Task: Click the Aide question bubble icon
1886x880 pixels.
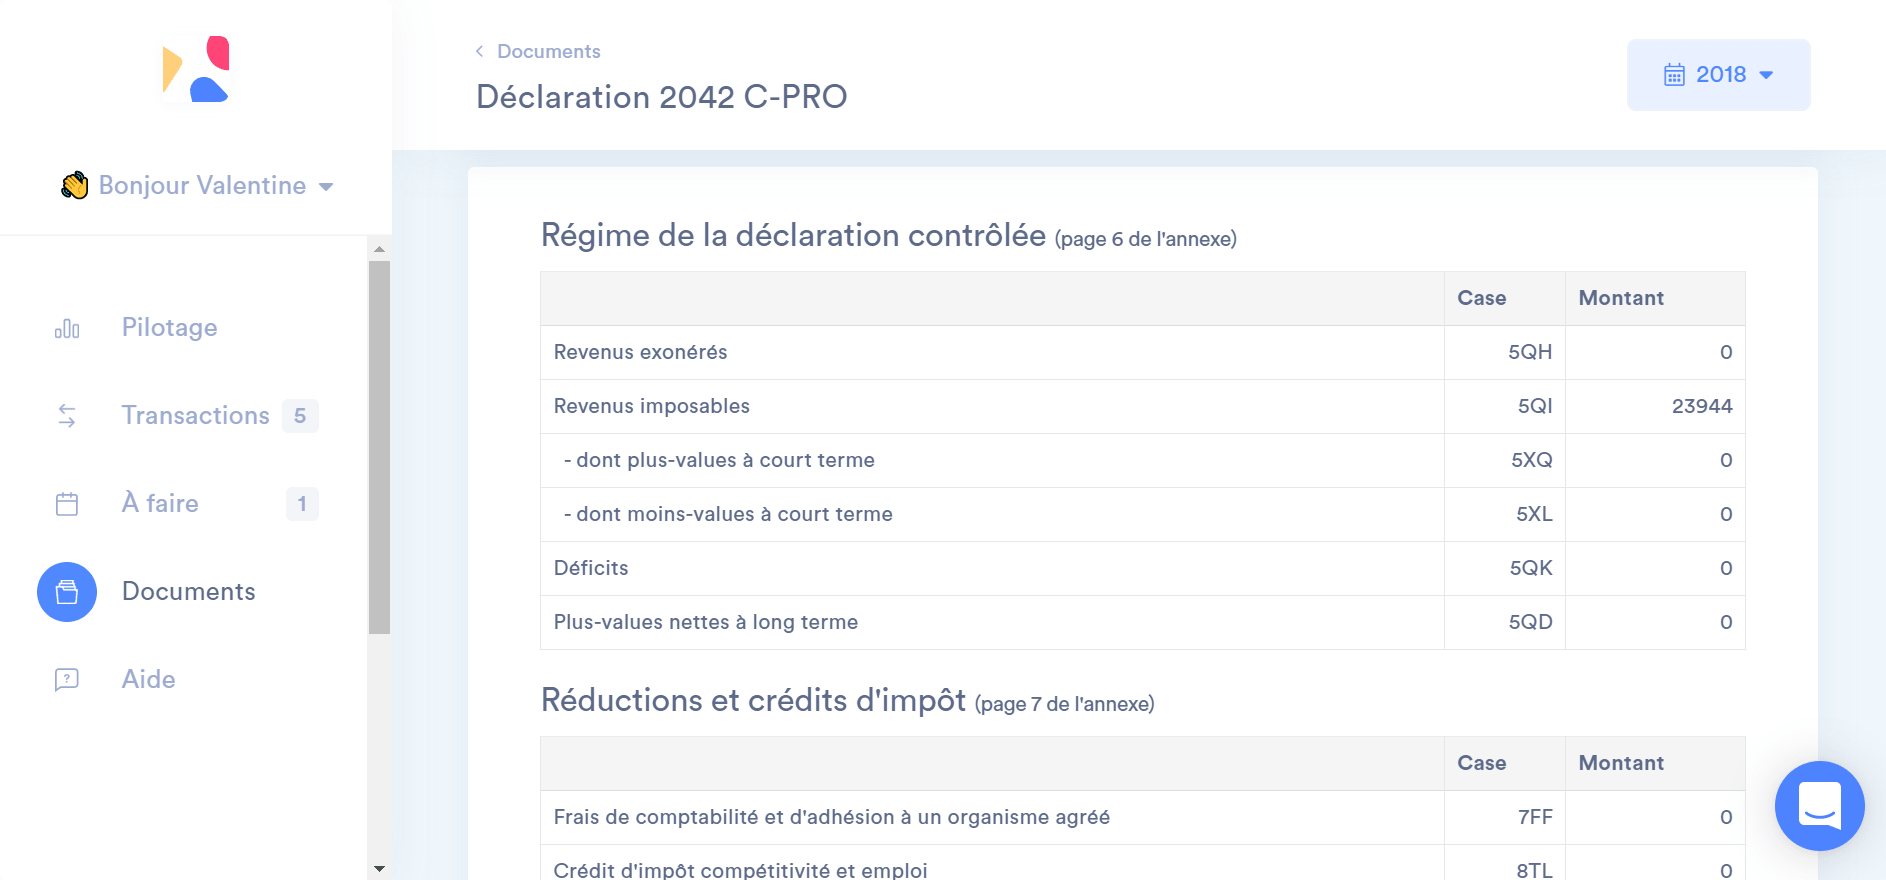Action: (x=67, y=680)
